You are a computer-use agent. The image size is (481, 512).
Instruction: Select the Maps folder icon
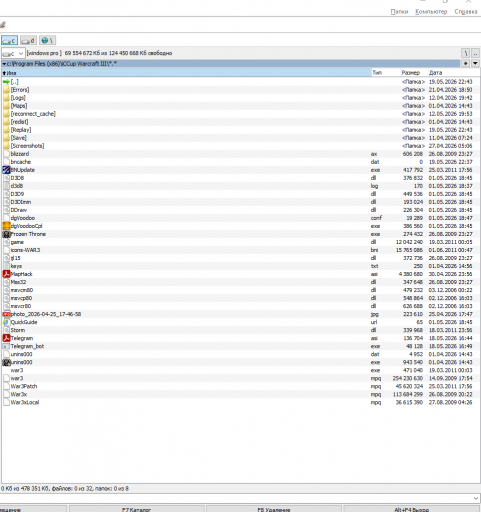click(x=6, y=106)
